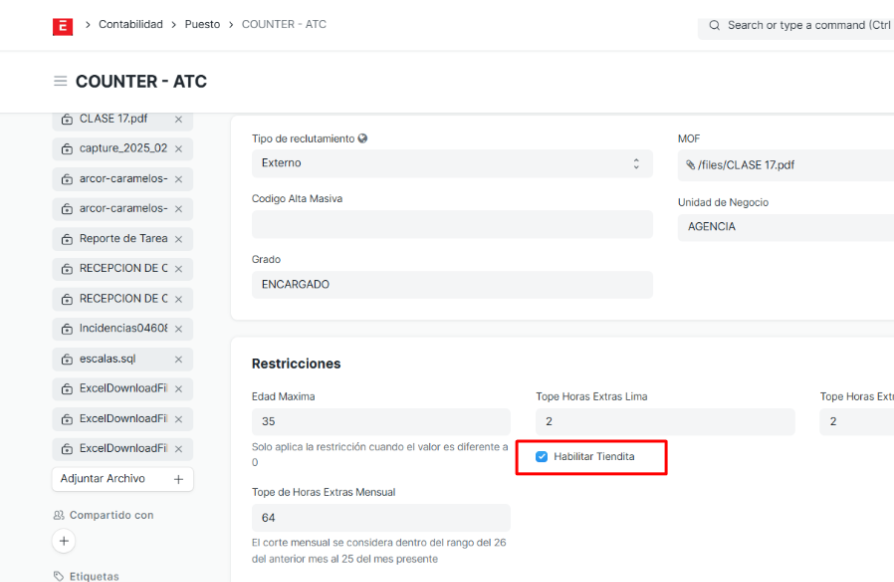Click the Edad Maxima input field
The width and height of the screenshot is (894, 582).
[380, 422]
